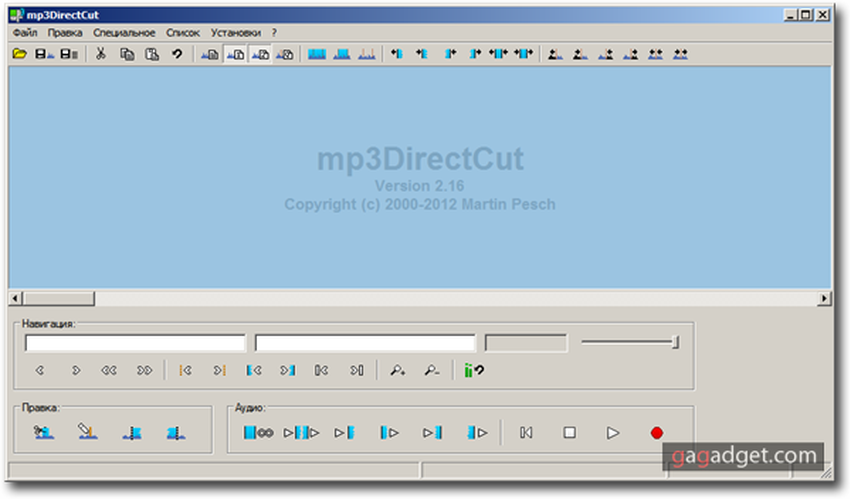Click the open file folder icon

(20, 54)
